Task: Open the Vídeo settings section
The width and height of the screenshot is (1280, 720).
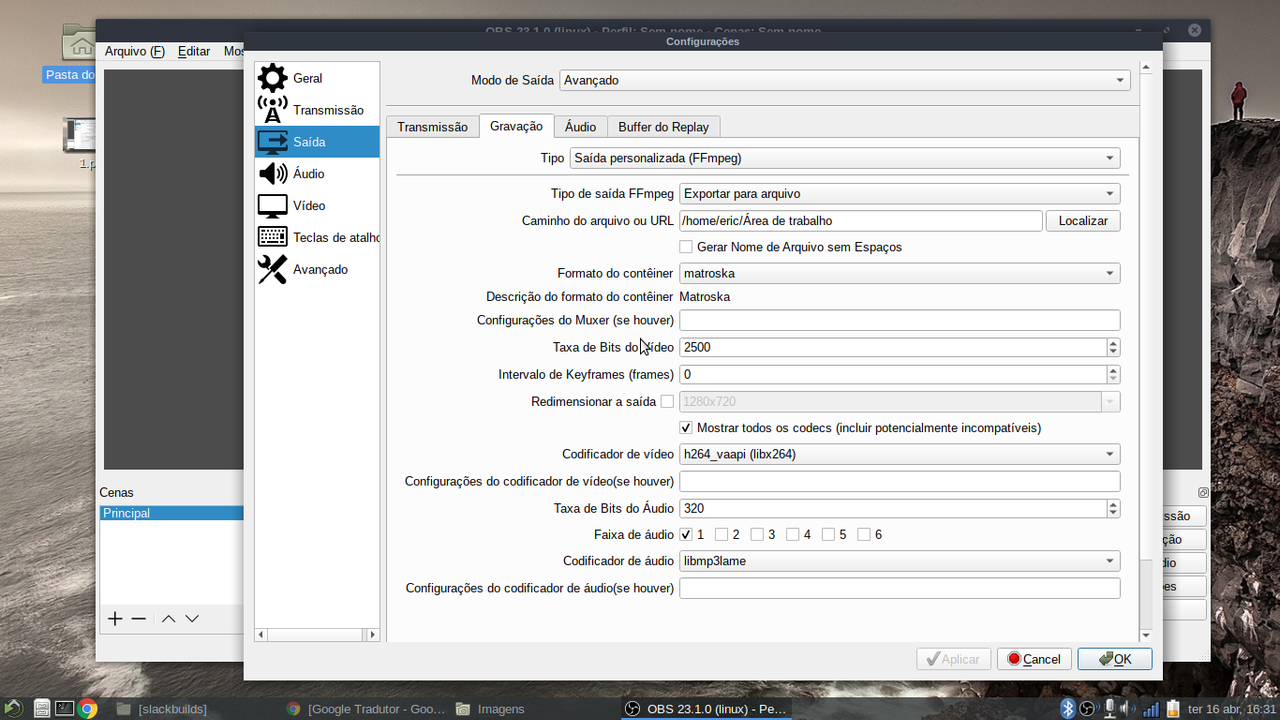Action: [x=317, y=206]
